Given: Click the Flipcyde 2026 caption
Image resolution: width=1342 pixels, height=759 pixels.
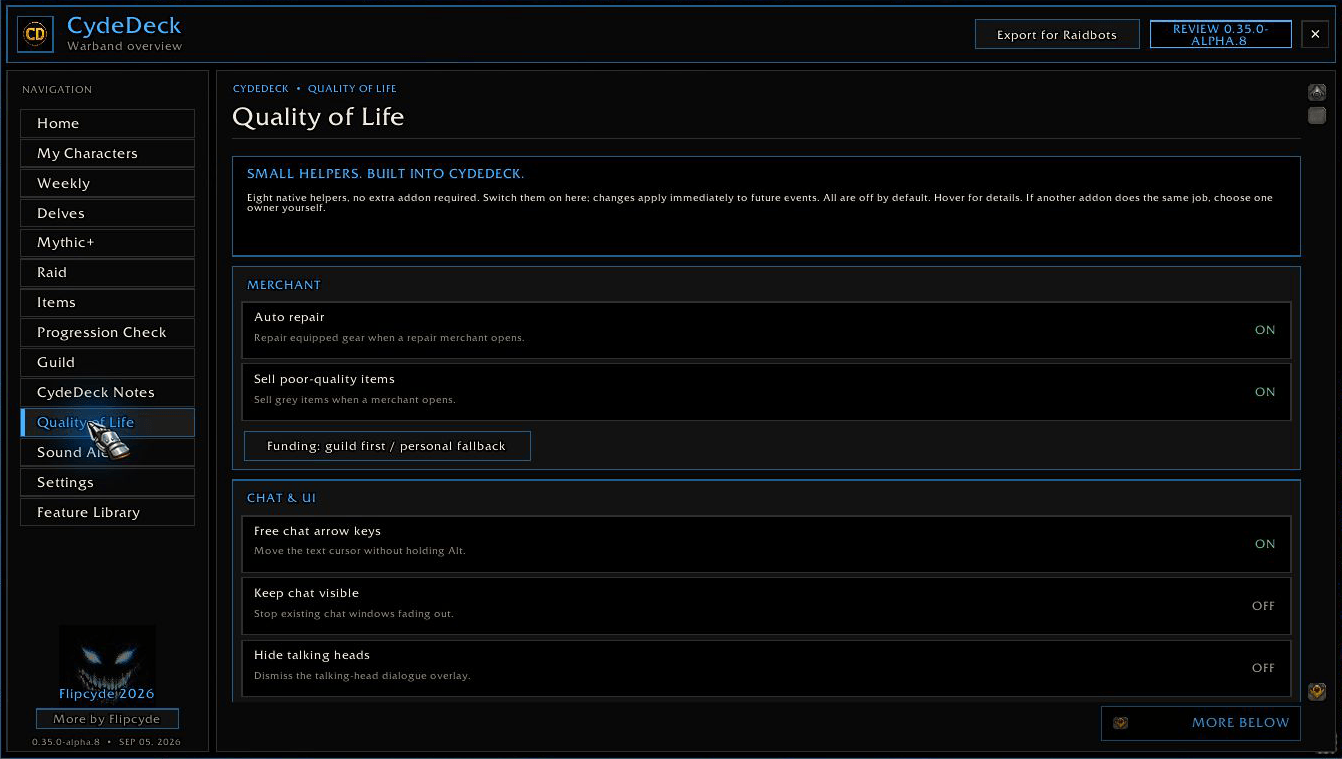Looking at the screenshot, I should pos(107,694).
